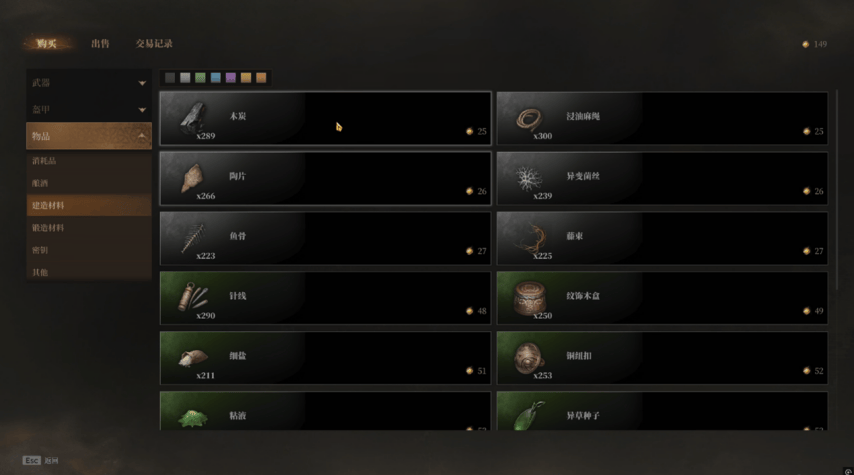The width and height of the screenshot is (854, 475).
Task: Click the copper button (铜纽扣) icon
Action: pos(528,357)
